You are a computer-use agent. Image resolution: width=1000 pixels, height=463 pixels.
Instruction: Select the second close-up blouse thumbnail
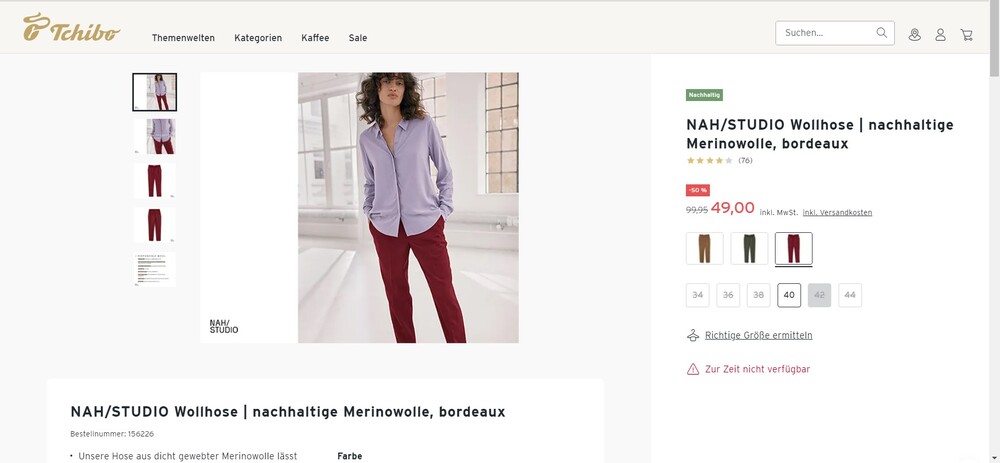click(154, 136)
